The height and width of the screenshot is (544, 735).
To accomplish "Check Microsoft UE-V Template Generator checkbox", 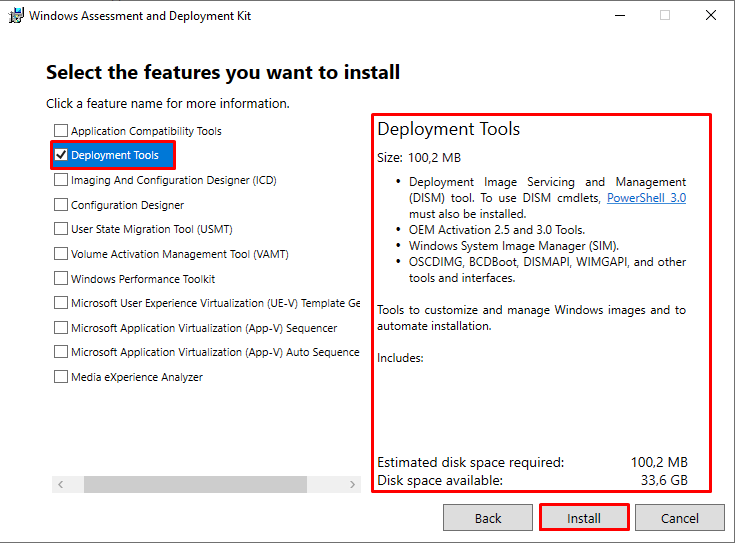I will click(x=61, y=303).
